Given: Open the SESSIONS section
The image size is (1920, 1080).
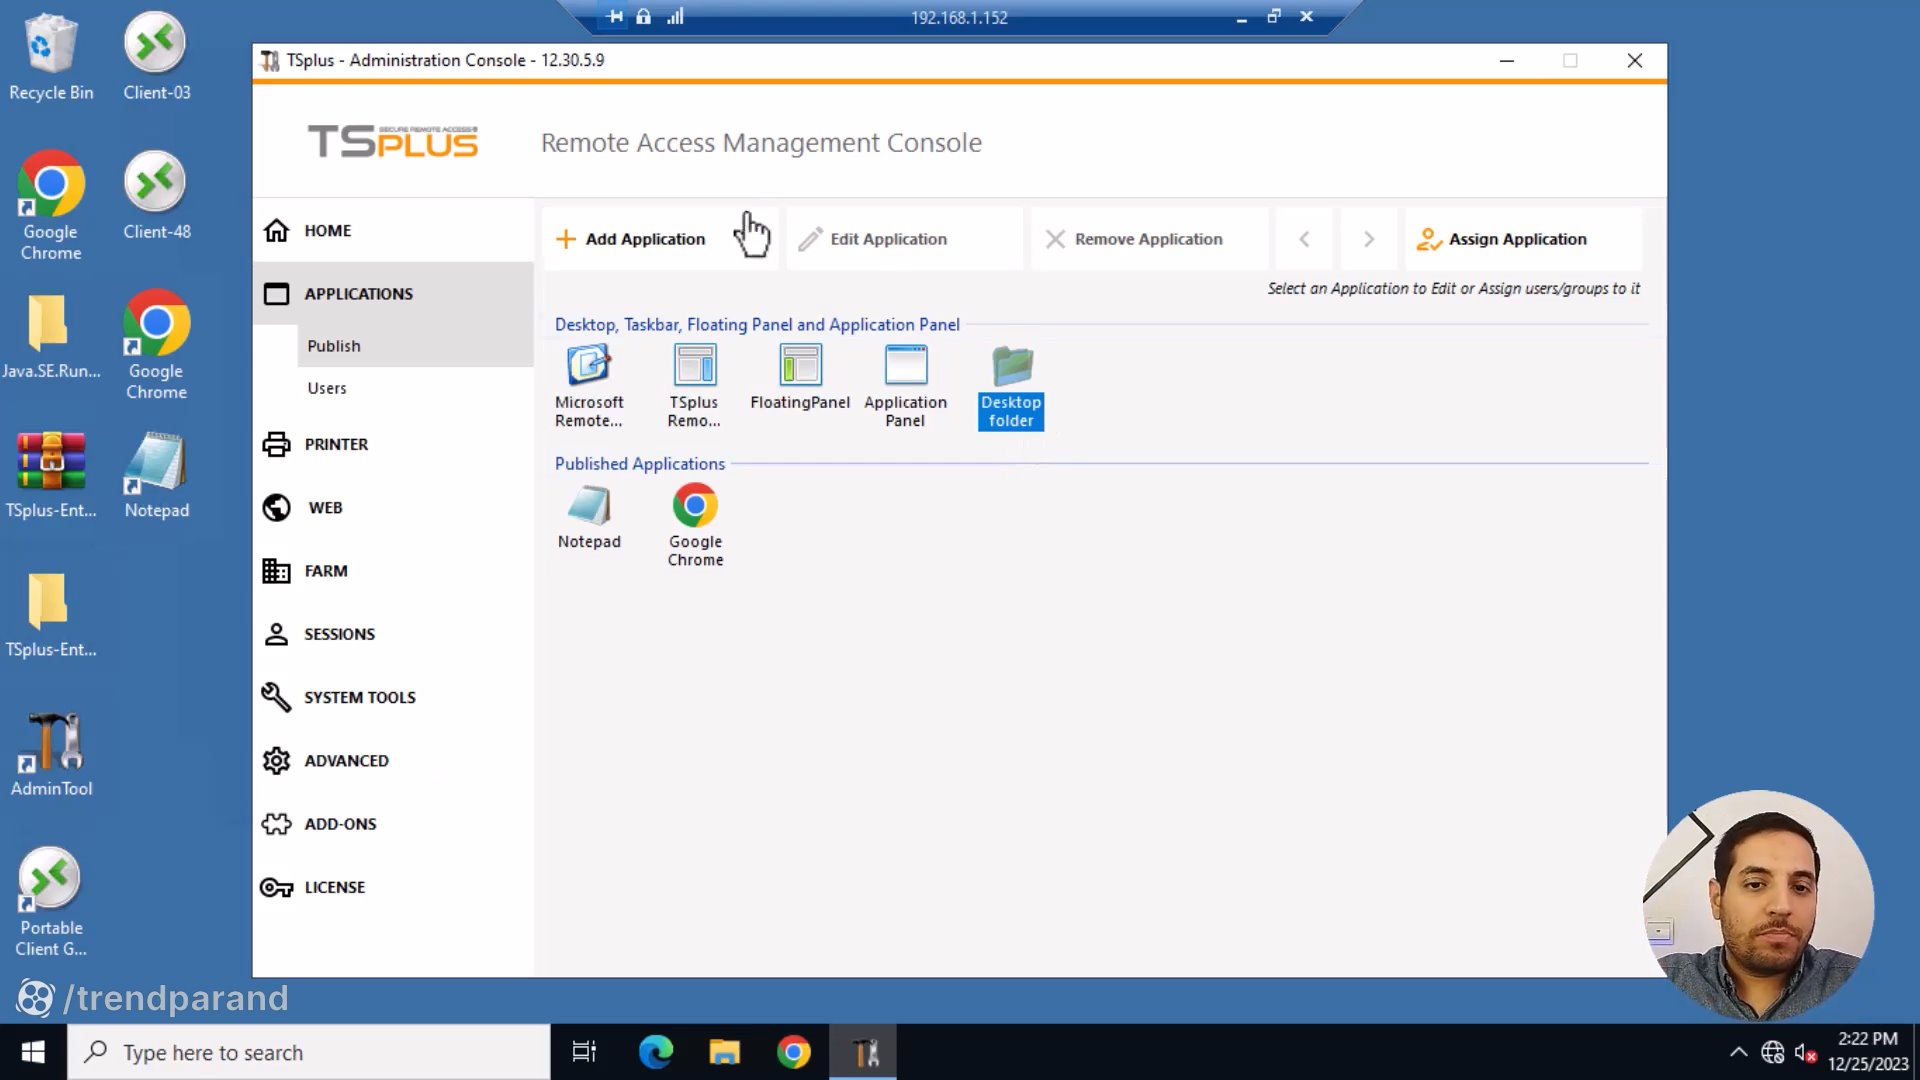Looking at the screenshot, I should (x=393, y=634).
